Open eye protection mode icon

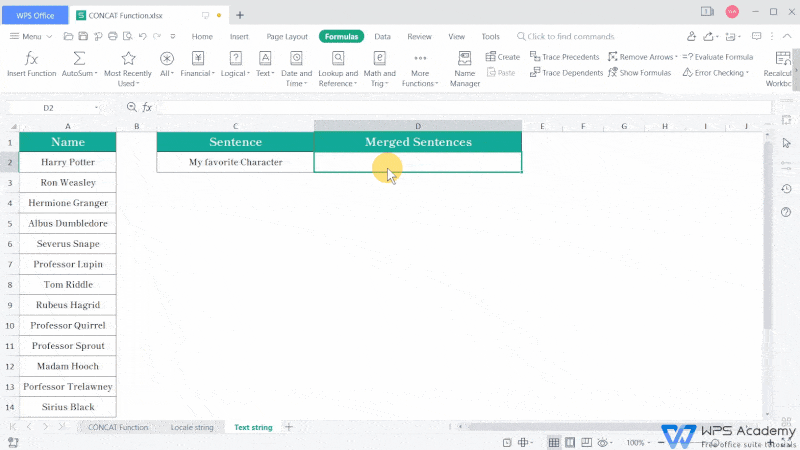click(x=603, y=443)
